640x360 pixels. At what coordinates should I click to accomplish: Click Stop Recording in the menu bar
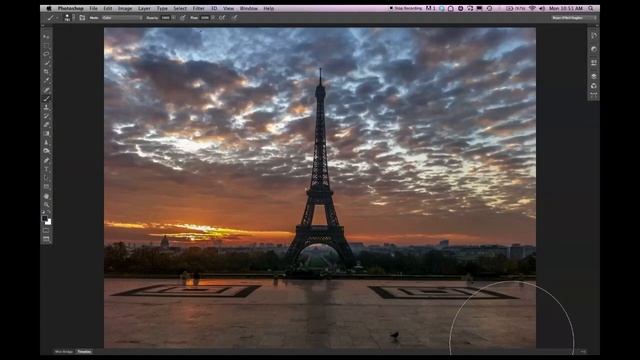[406, 8]
